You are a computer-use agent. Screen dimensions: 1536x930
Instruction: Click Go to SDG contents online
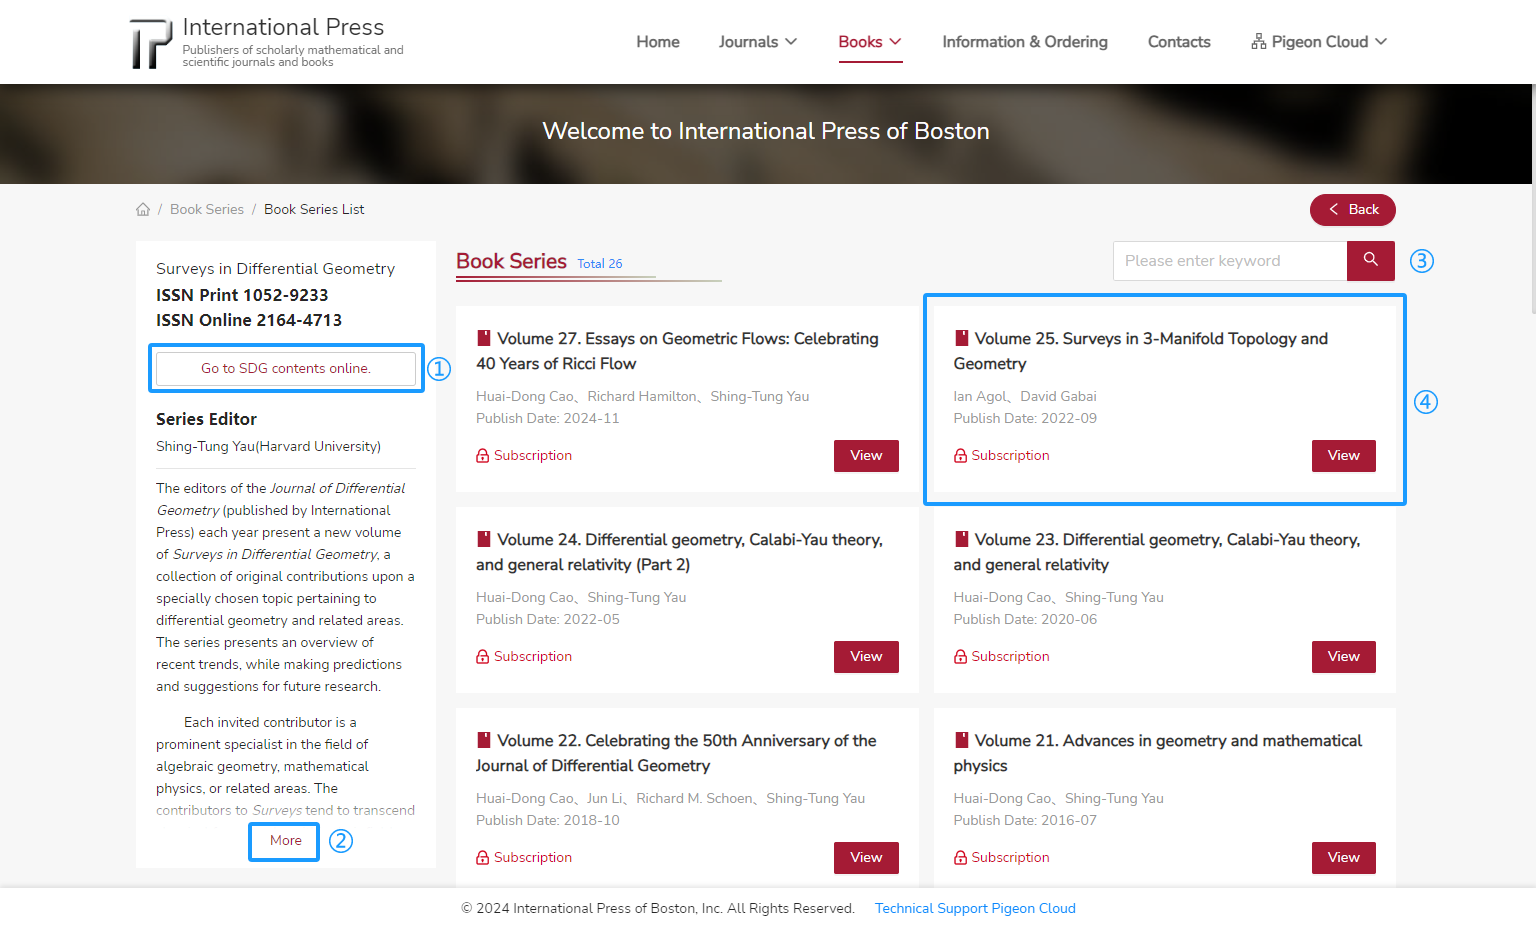286,368
